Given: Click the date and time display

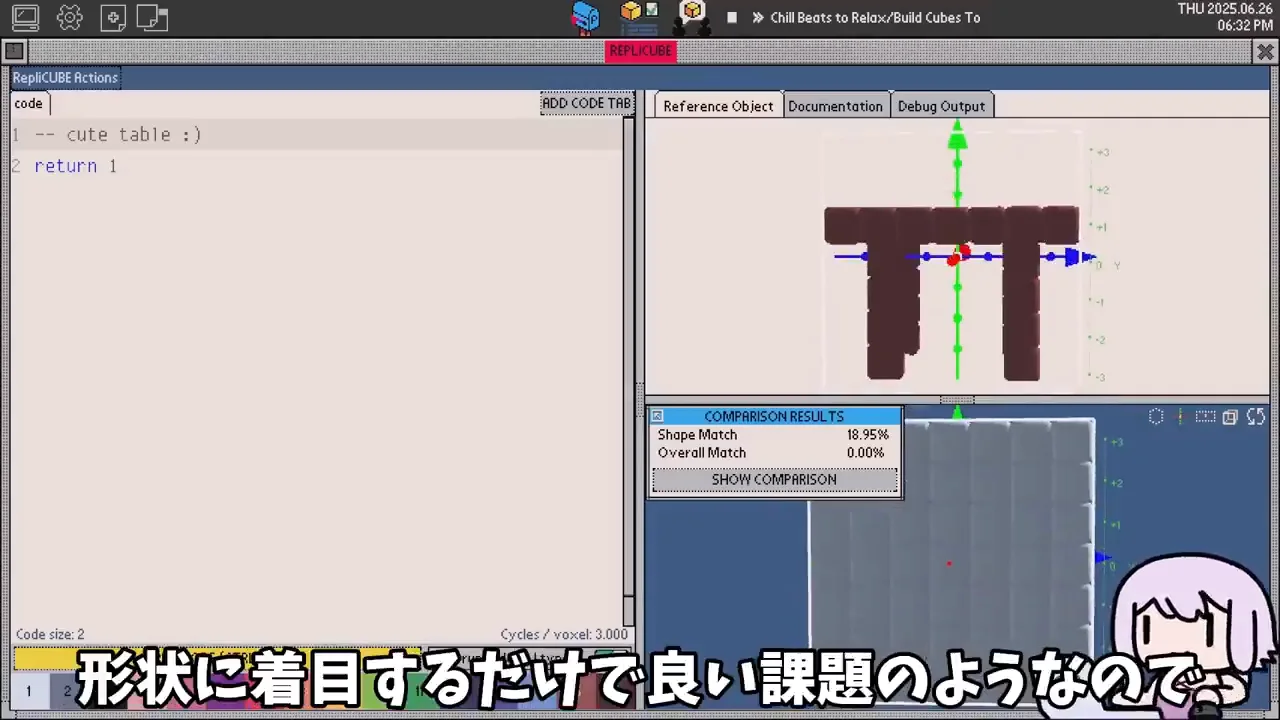Looking at the screenshot, I should [1225, 17].
